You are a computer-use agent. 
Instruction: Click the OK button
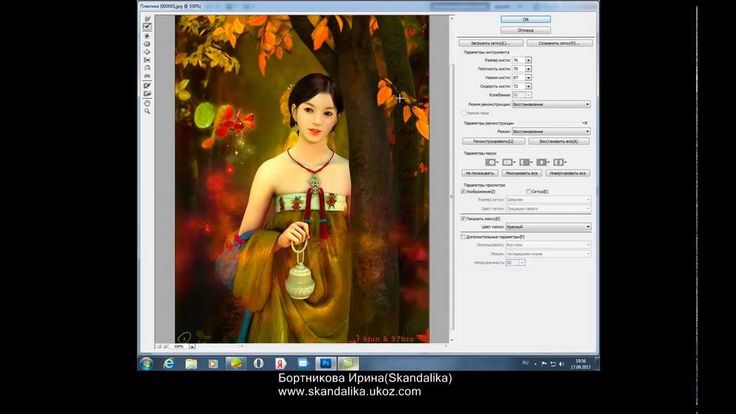[x=525, y=19]
